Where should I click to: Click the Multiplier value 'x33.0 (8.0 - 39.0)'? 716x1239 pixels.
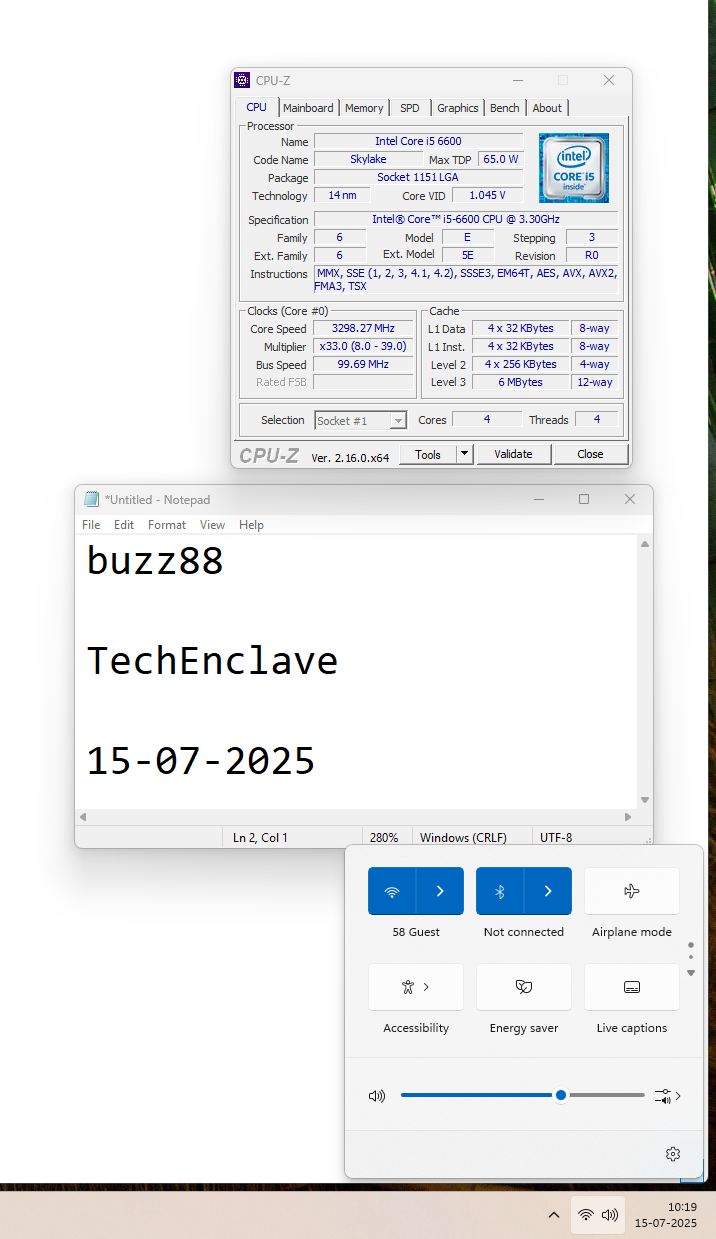tap(363, 346)
